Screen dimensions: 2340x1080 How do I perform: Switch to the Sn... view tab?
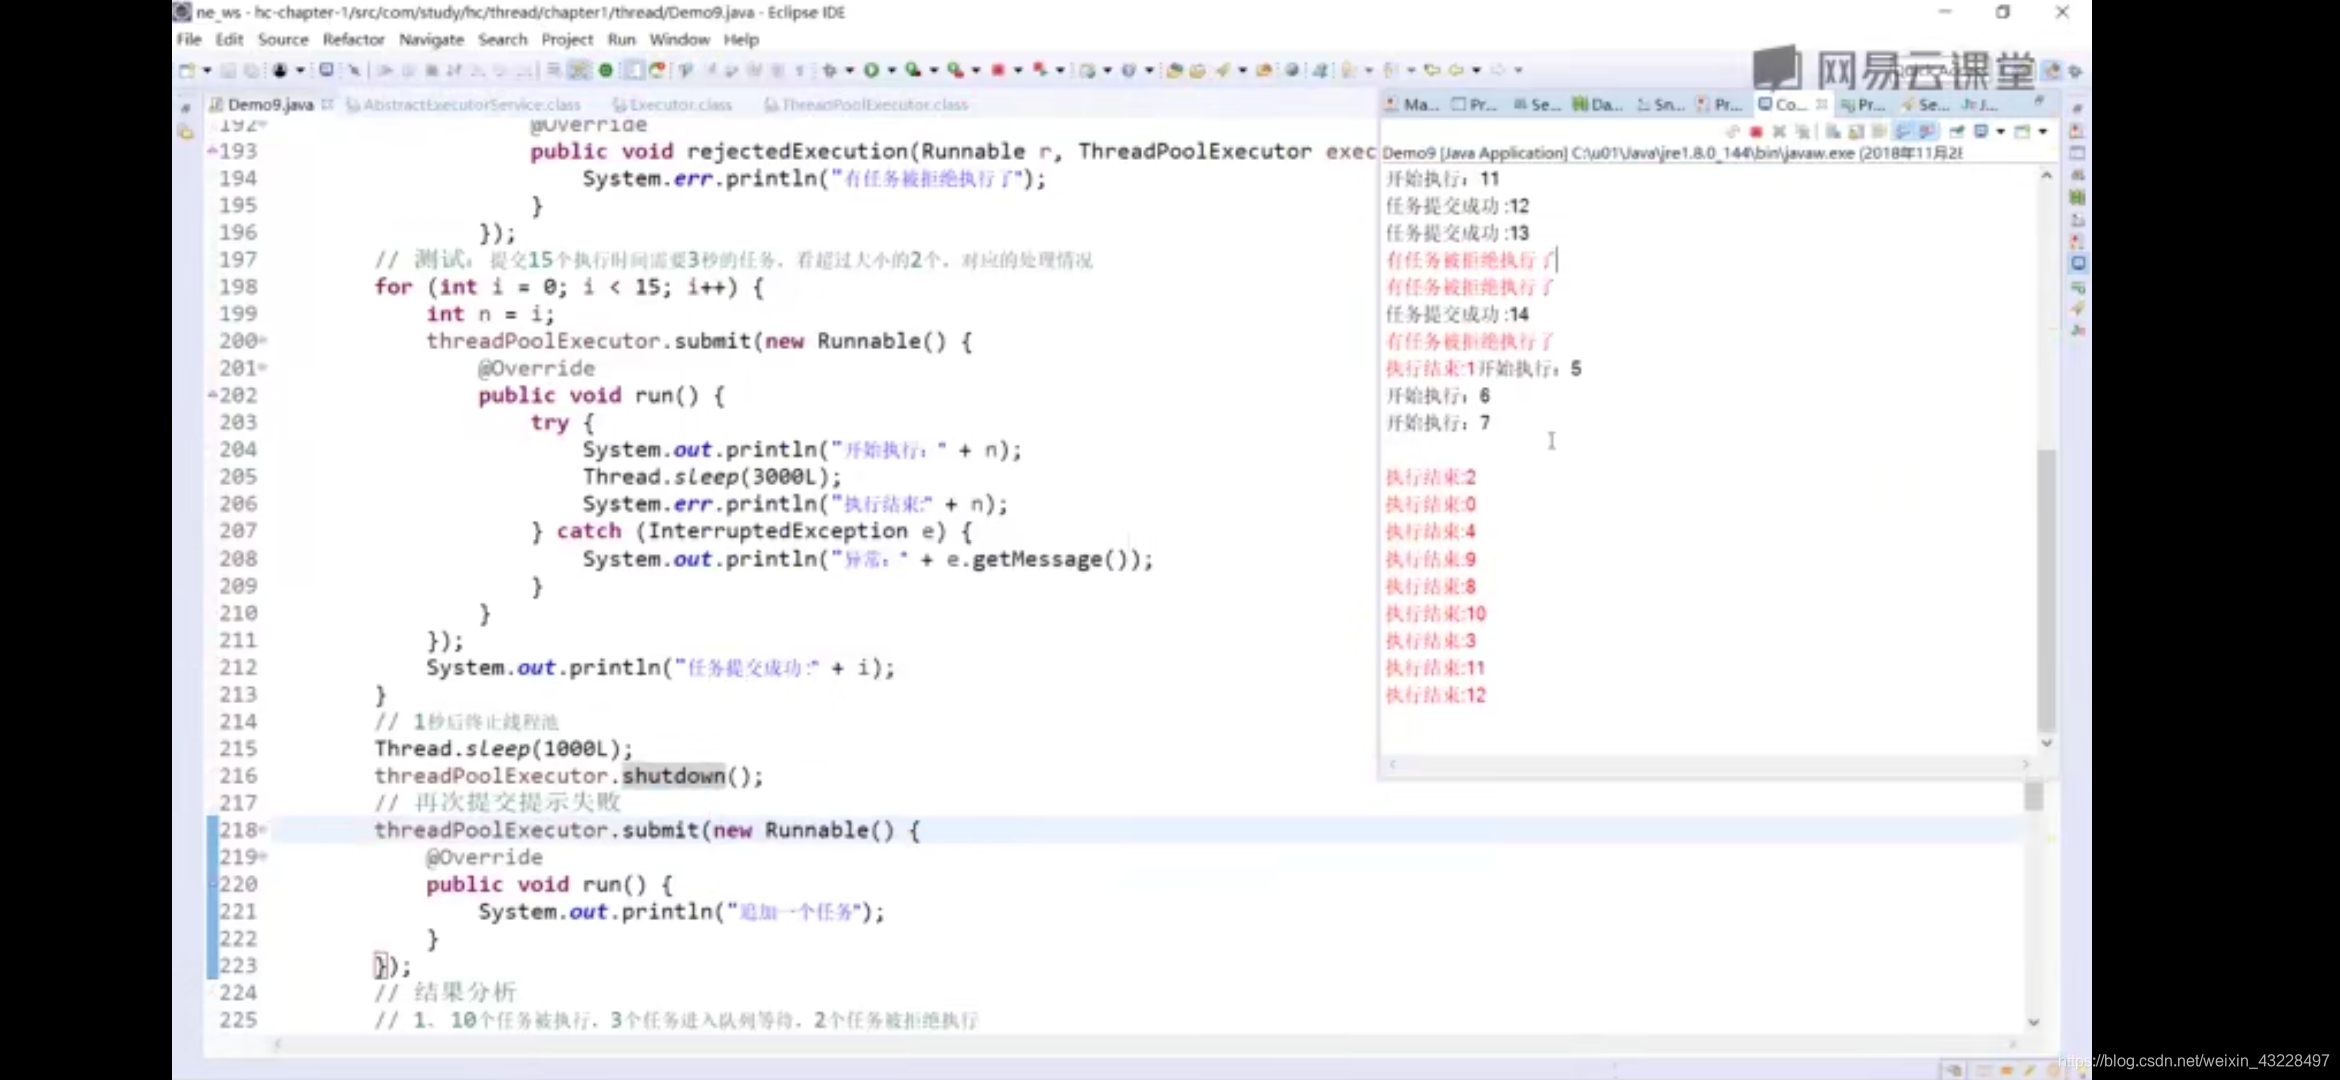[1661, 104]
